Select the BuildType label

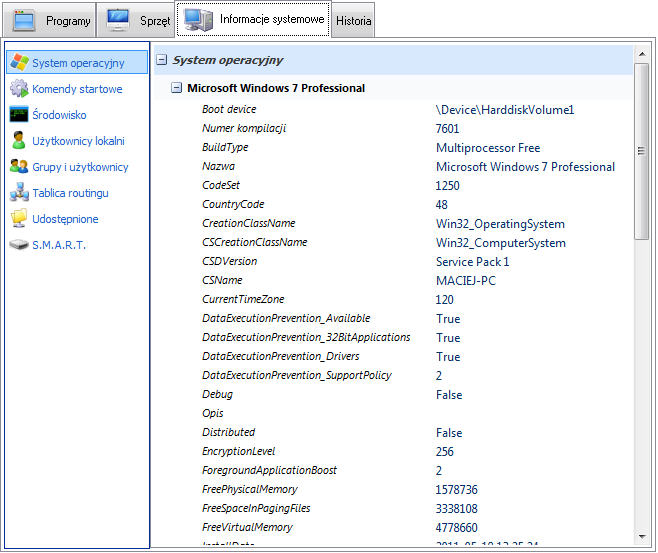click(225, 147)
